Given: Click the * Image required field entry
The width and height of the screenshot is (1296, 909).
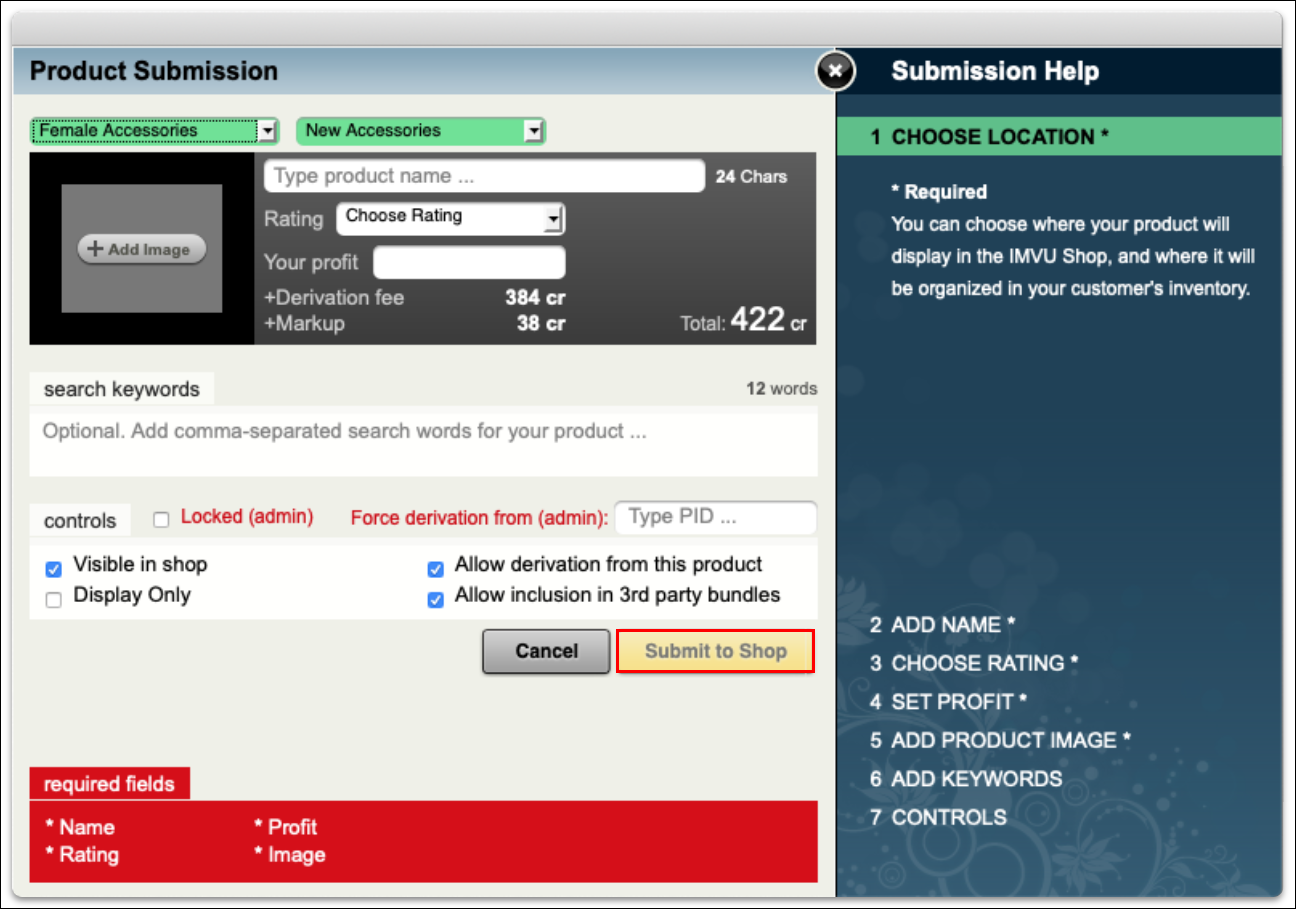Looking at the screenshot, I should pyautogui.click(x=289, y=855).
